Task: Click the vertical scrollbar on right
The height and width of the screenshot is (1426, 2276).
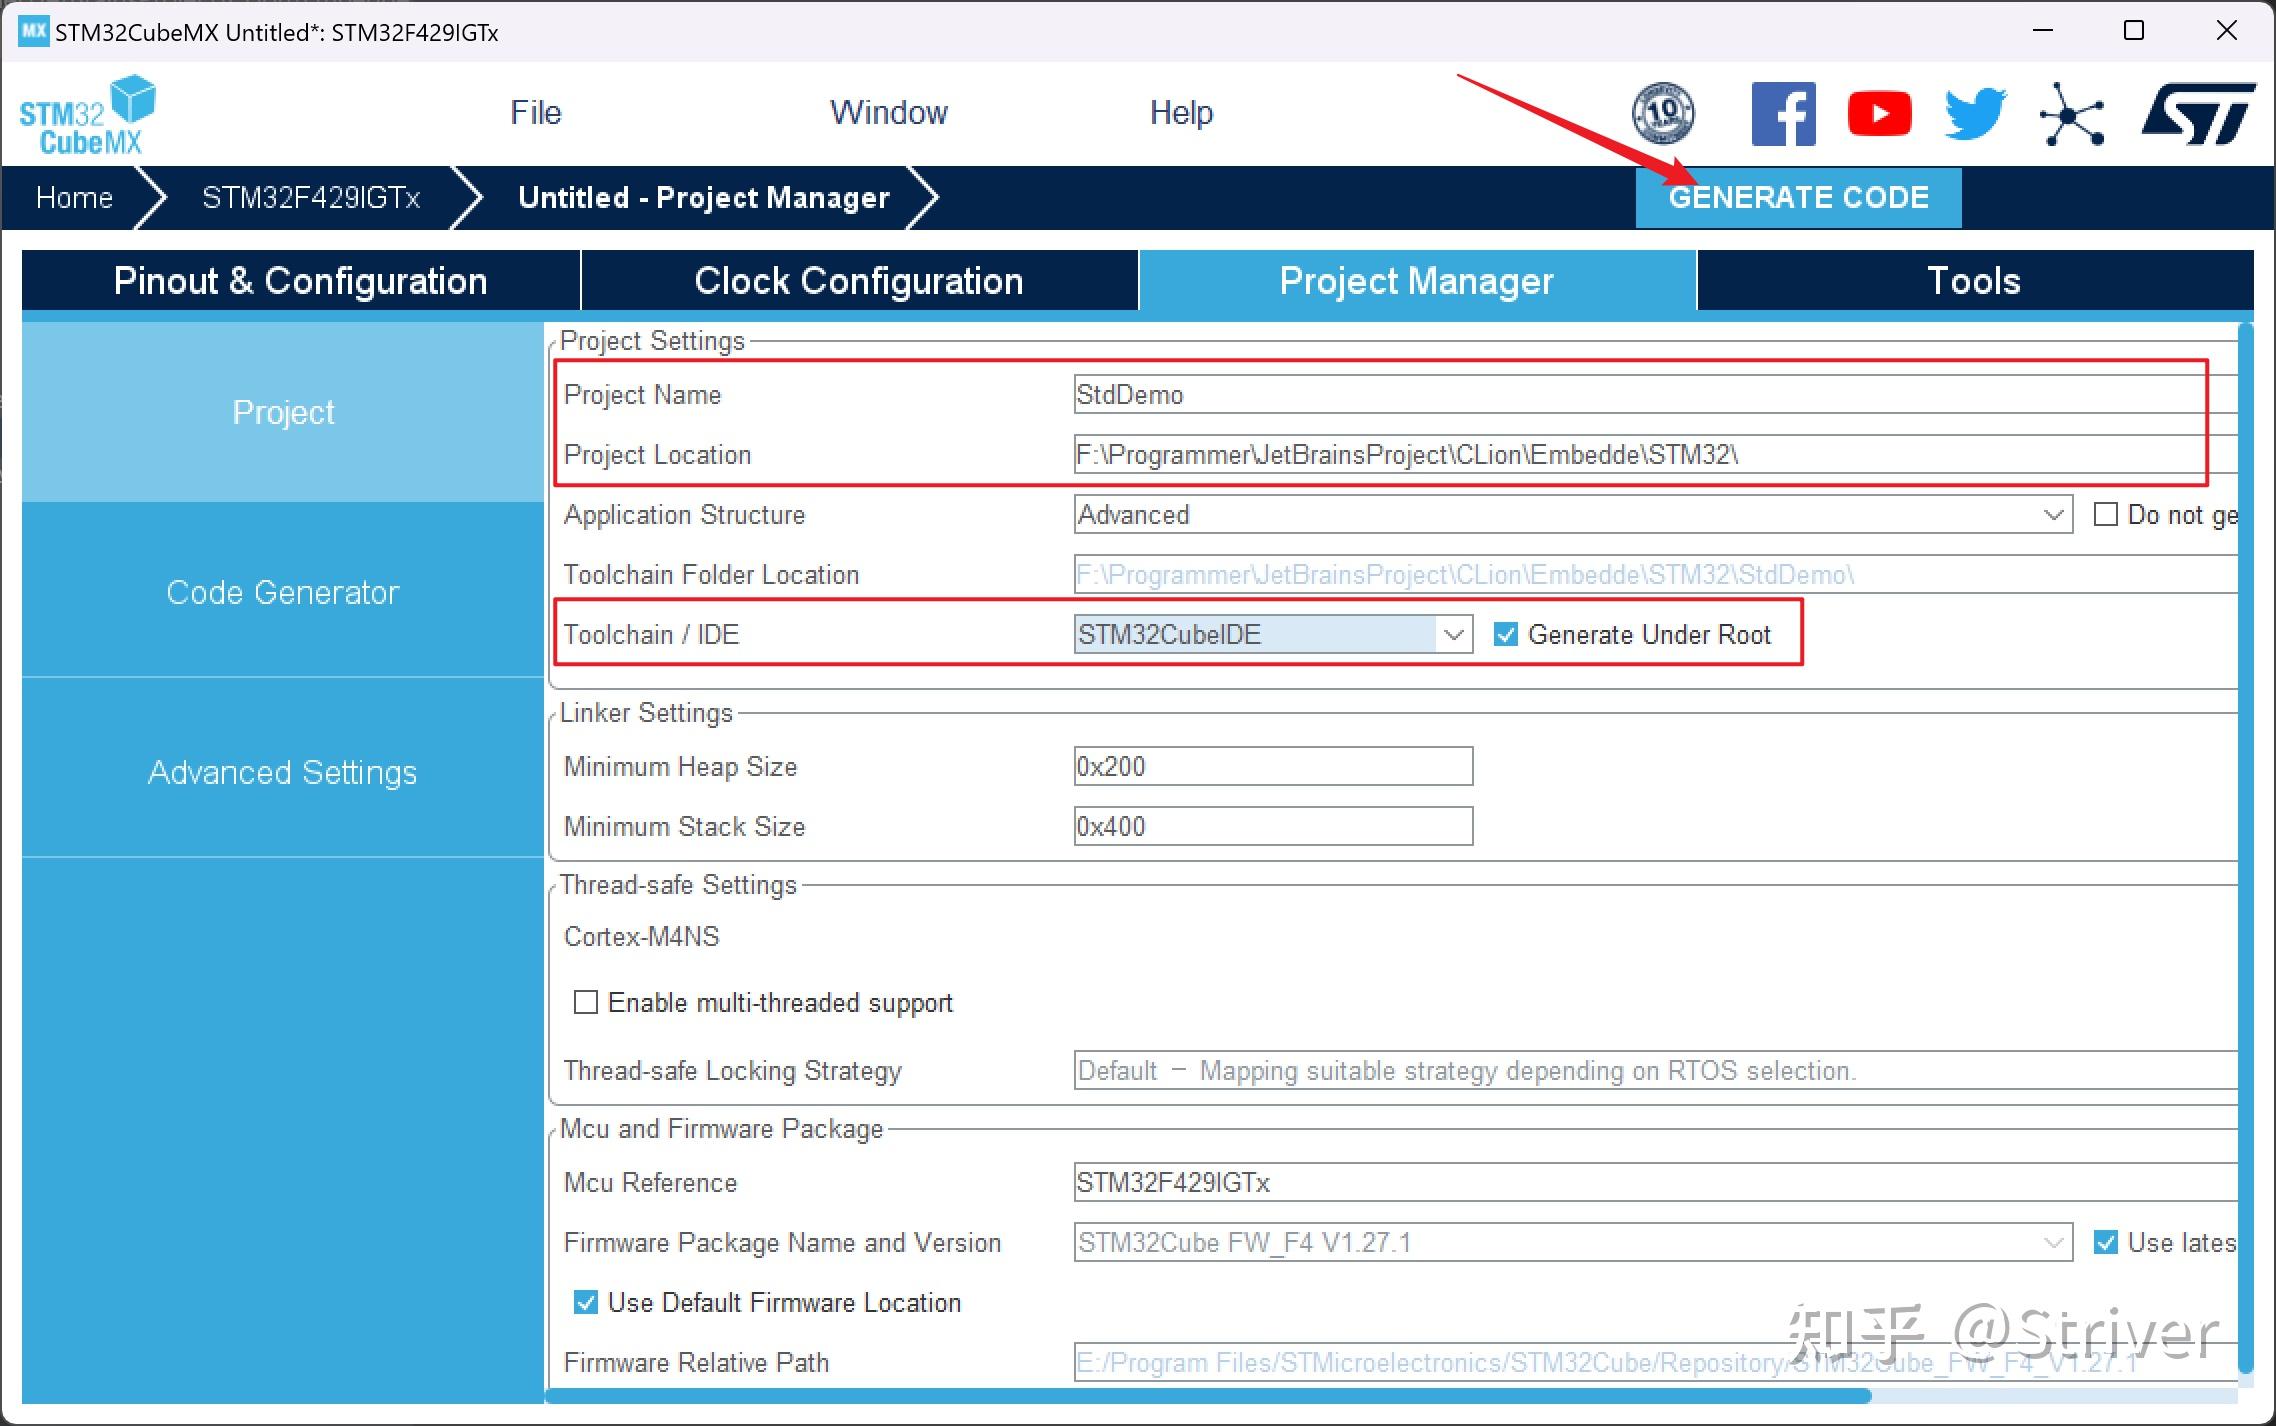Action: [x=2246, y=848]
